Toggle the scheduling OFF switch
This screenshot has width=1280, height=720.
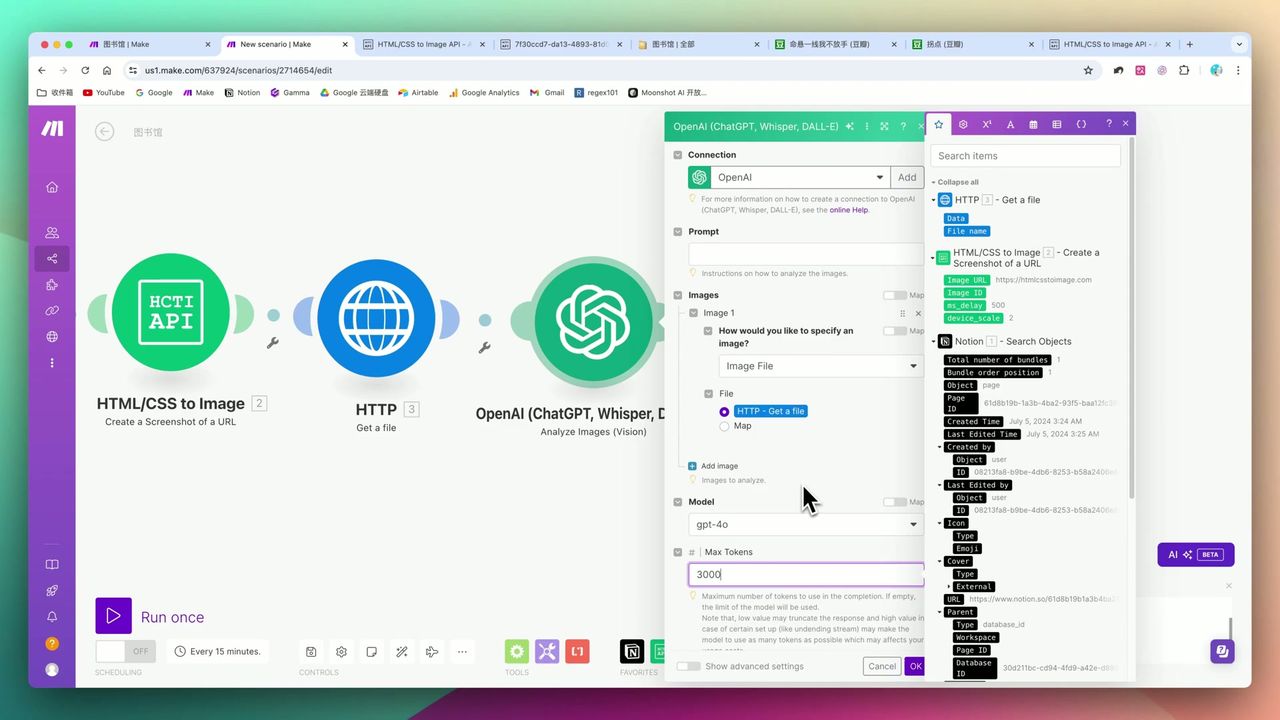click(126, 651)
